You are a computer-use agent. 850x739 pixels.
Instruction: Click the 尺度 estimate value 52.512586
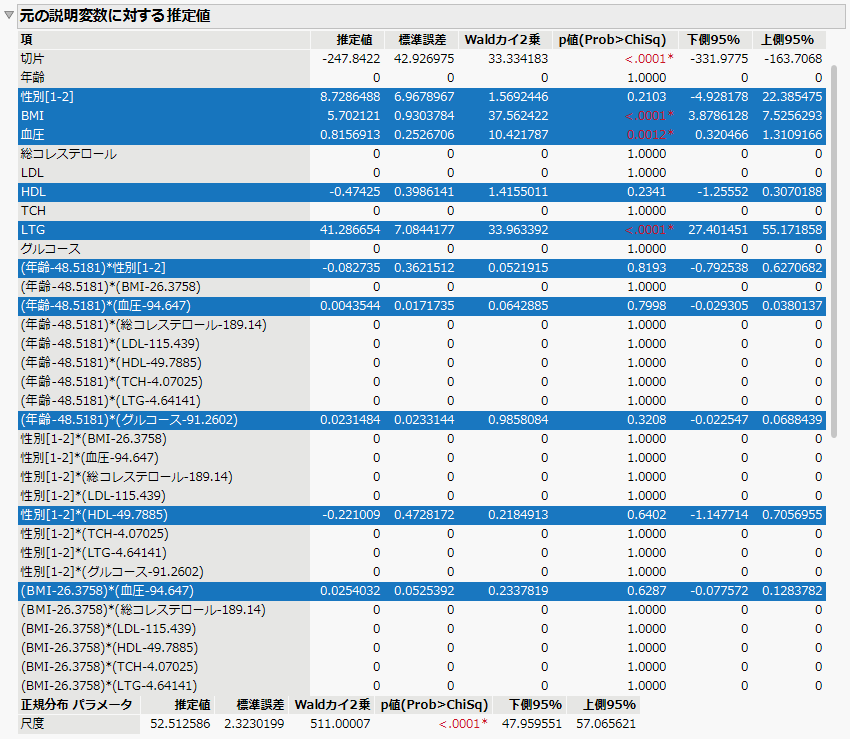(x=180, y=724)
